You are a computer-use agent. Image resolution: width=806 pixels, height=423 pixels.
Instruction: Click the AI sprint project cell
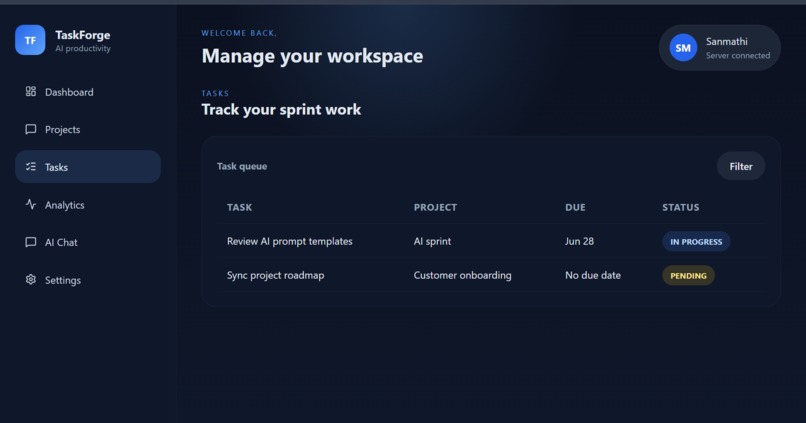(x=432, y=241)
